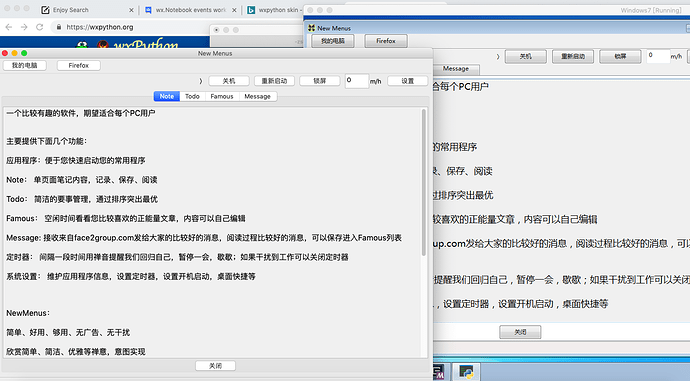Click the New Menus window icon in Windows title bar
The height and width of the screenshot is (381, 690).
tap(312, 28)
